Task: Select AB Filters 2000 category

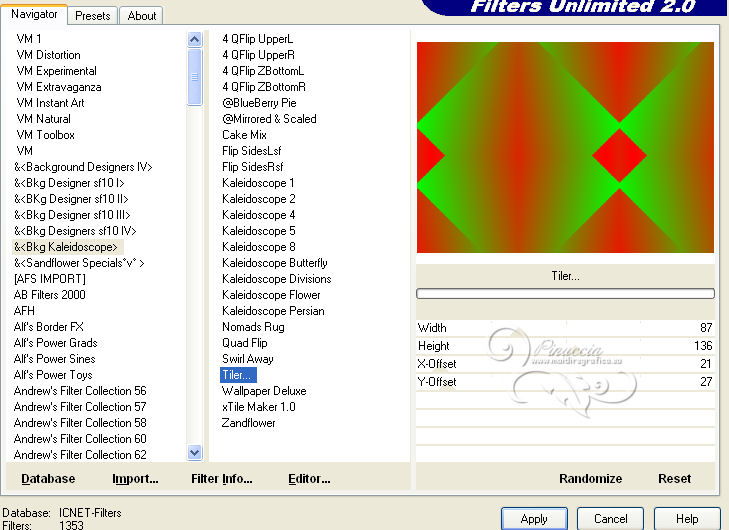Action: tap(50, 295)
